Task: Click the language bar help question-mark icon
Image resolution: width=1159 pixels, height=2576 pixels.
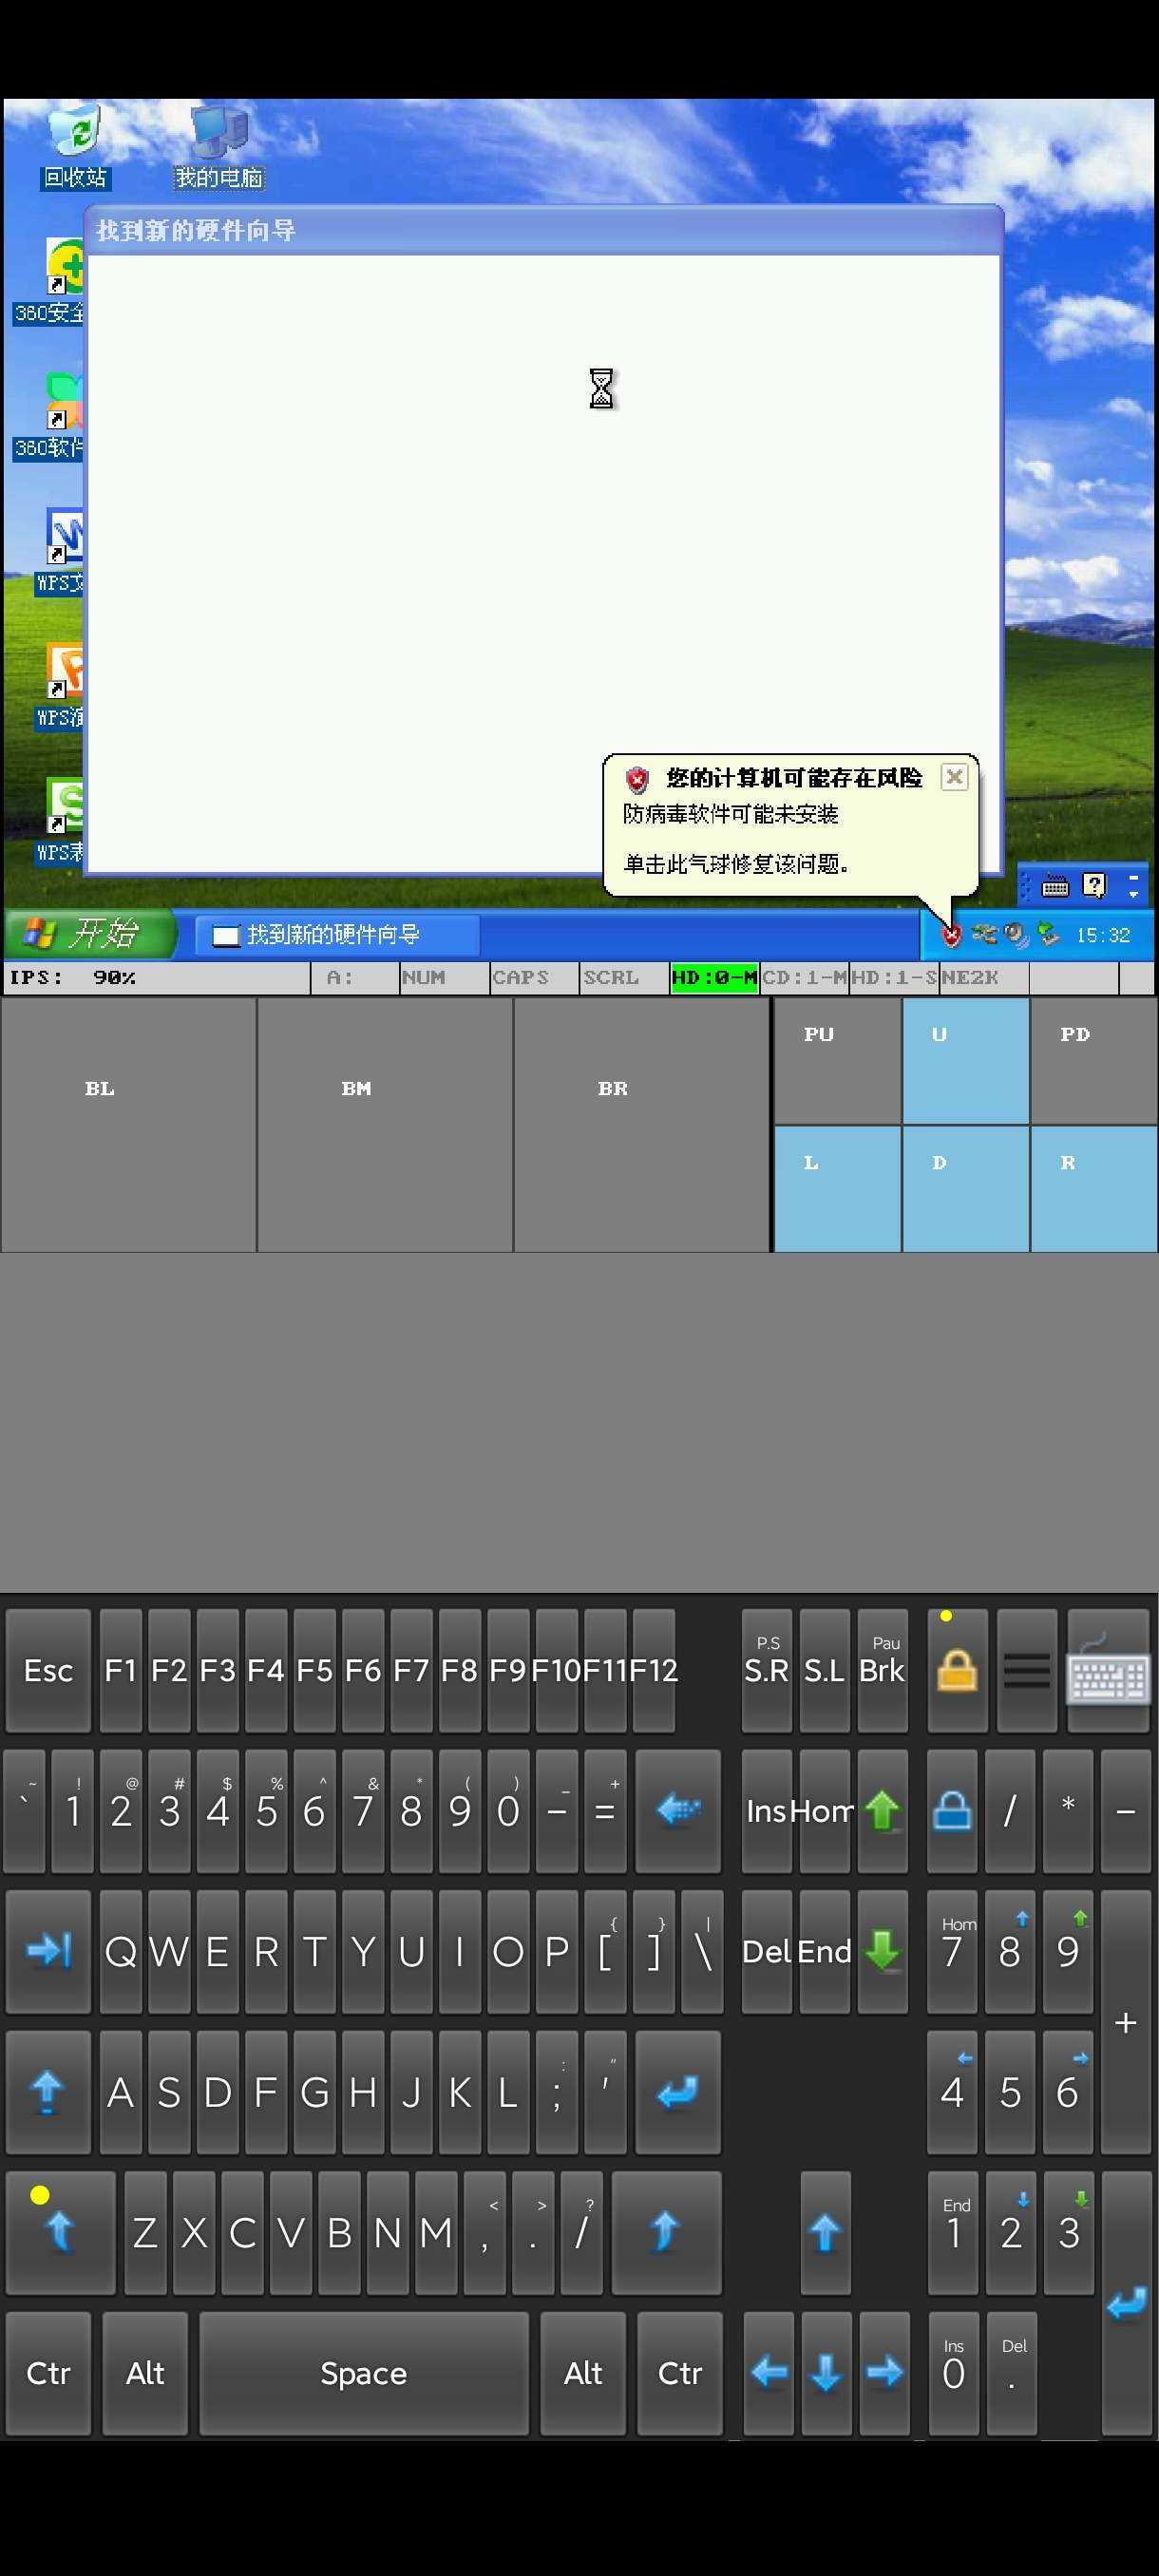Action: 1094,885
